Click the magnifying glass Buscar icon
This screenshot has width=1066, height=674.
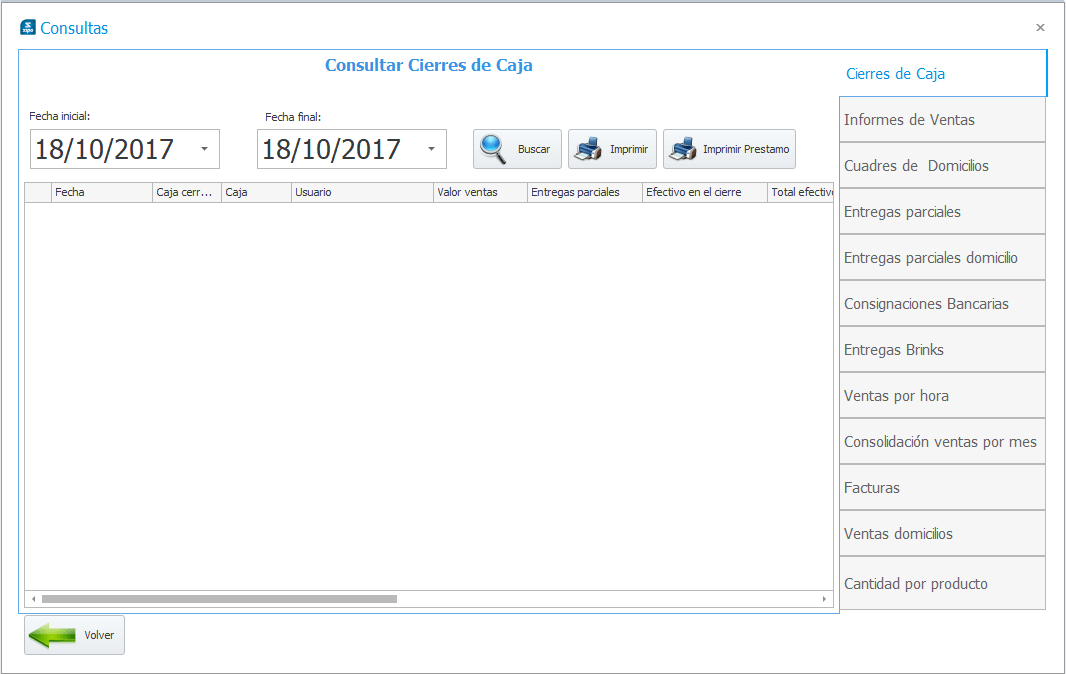493,149
